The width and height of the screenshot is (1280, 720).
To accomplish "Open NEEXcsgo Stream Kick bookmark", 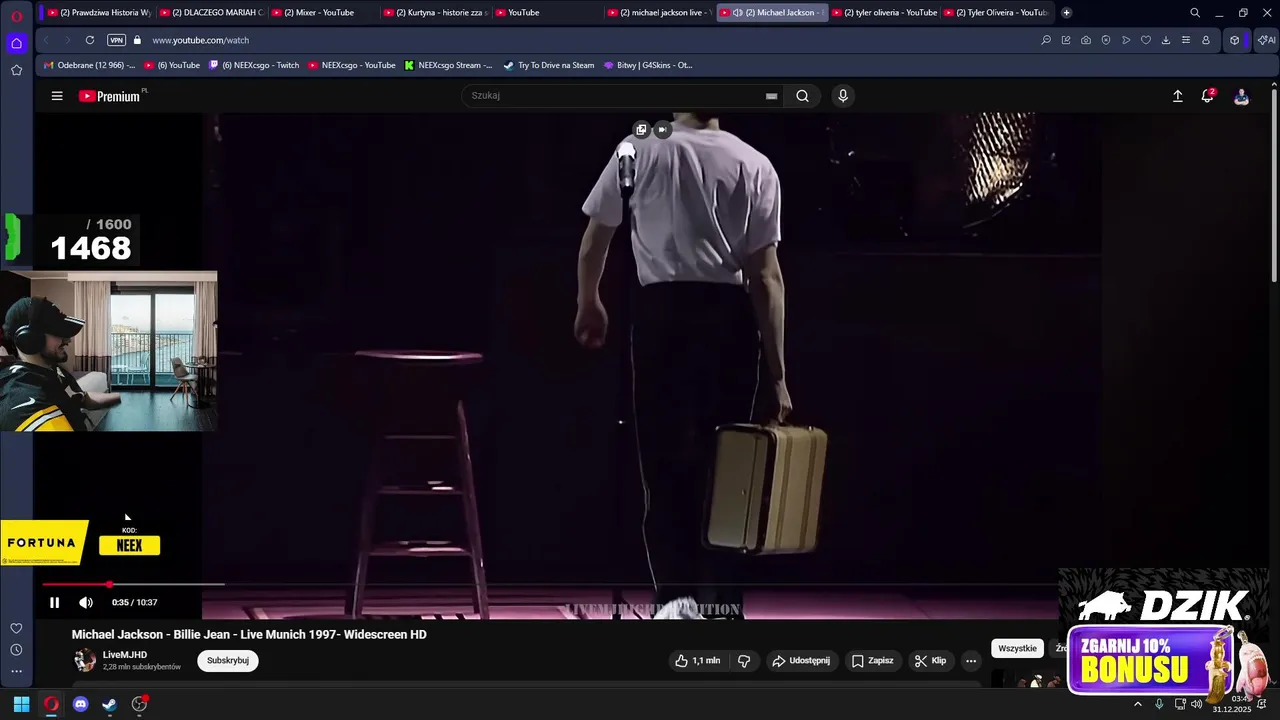I will pos(448,65).
